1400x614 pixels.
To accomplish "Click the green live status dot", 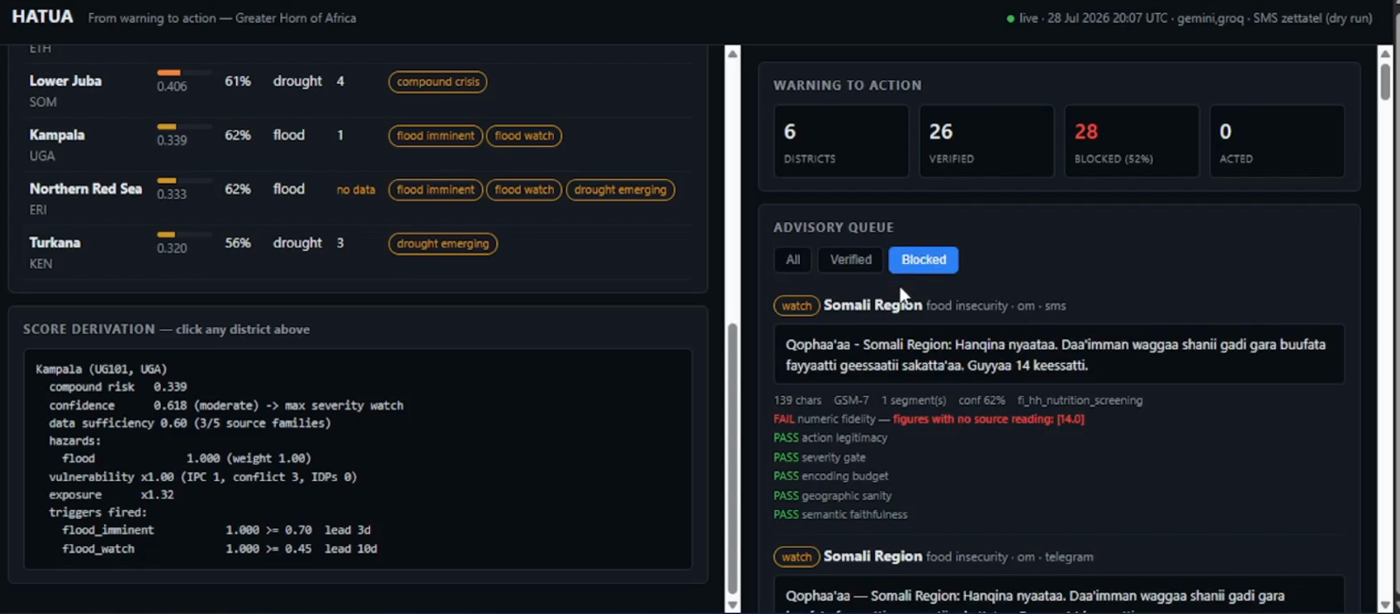I will (x=1011, y=19).
